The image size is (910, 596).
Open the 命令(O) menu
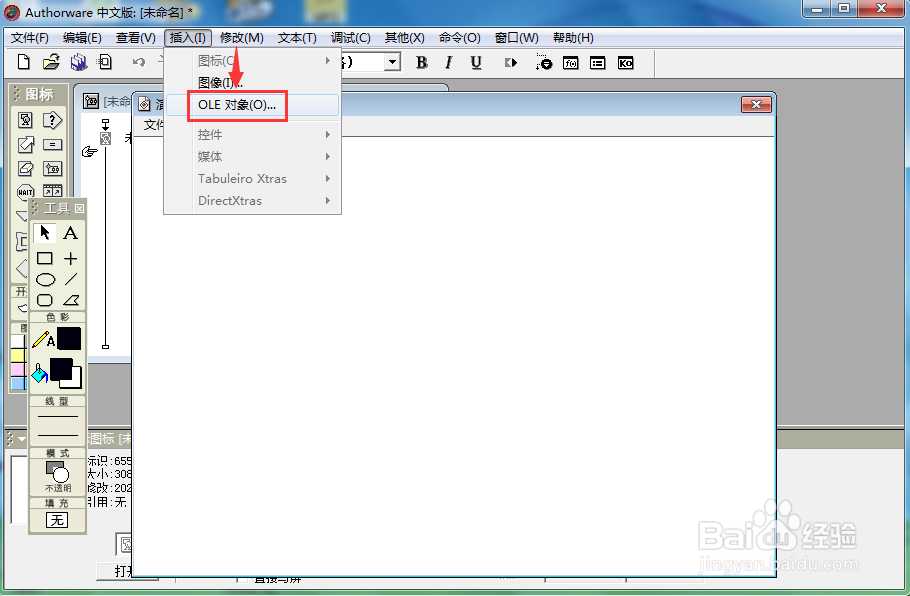459,38
